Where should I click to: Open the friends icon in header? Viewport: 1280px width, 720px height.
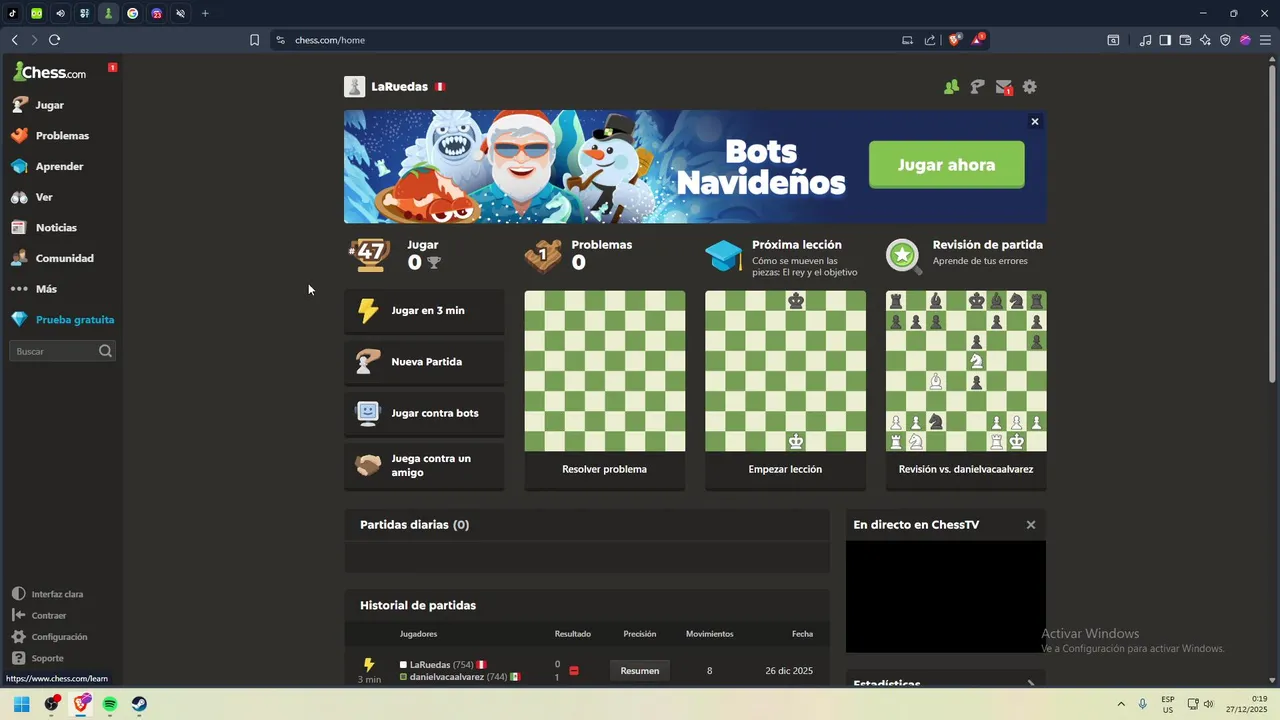coord(951,87)
